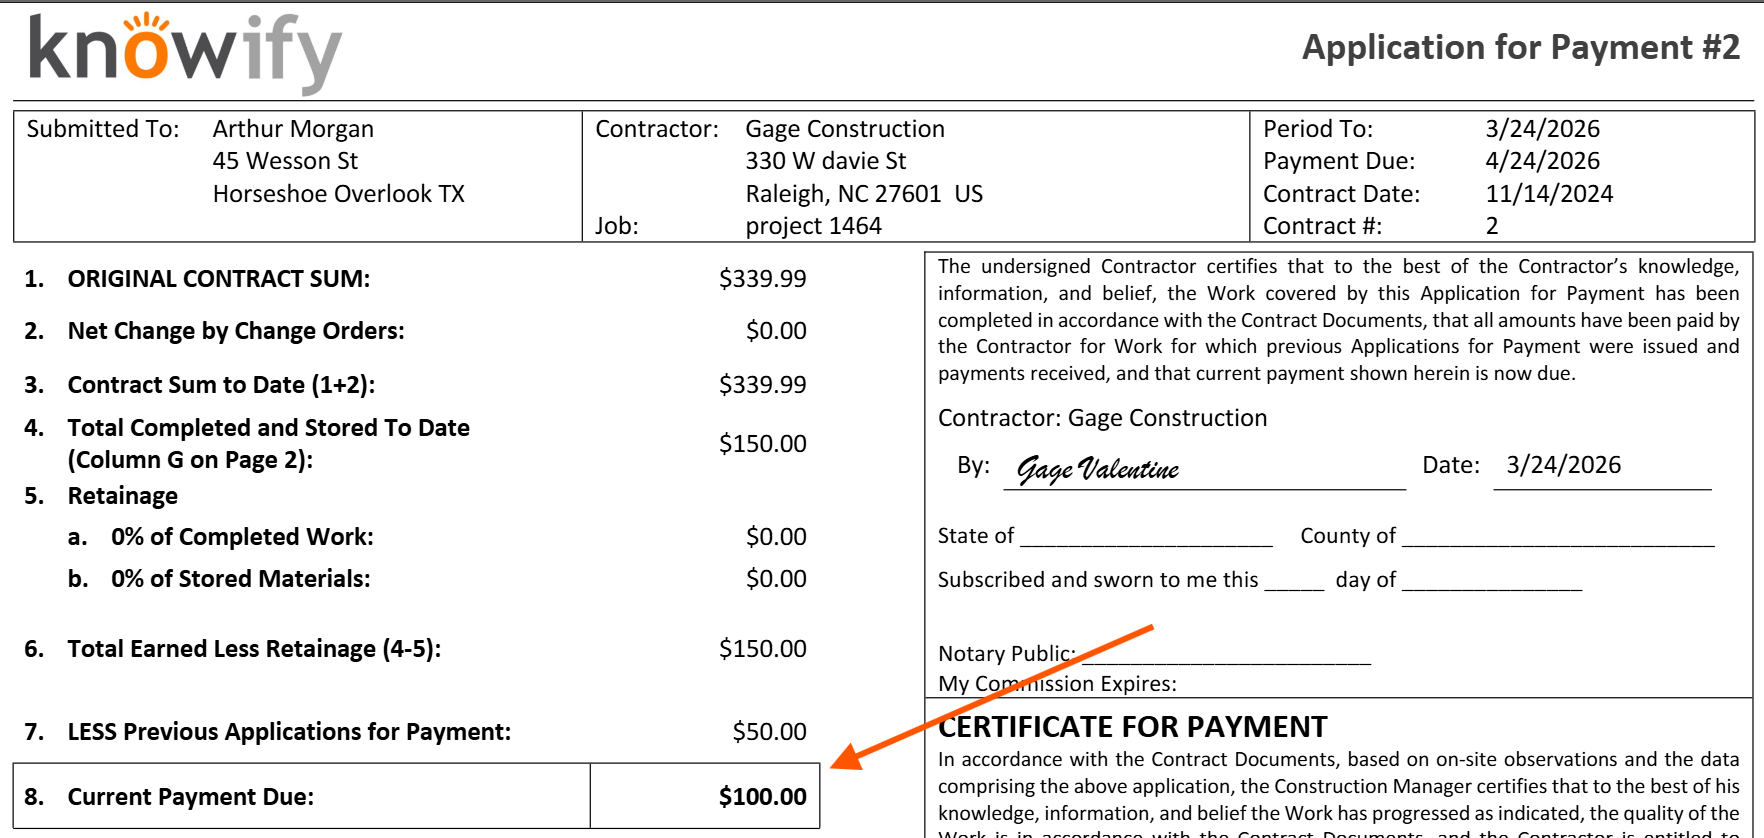
Task: Click the Knowify logo
Action: pos(185,52)
